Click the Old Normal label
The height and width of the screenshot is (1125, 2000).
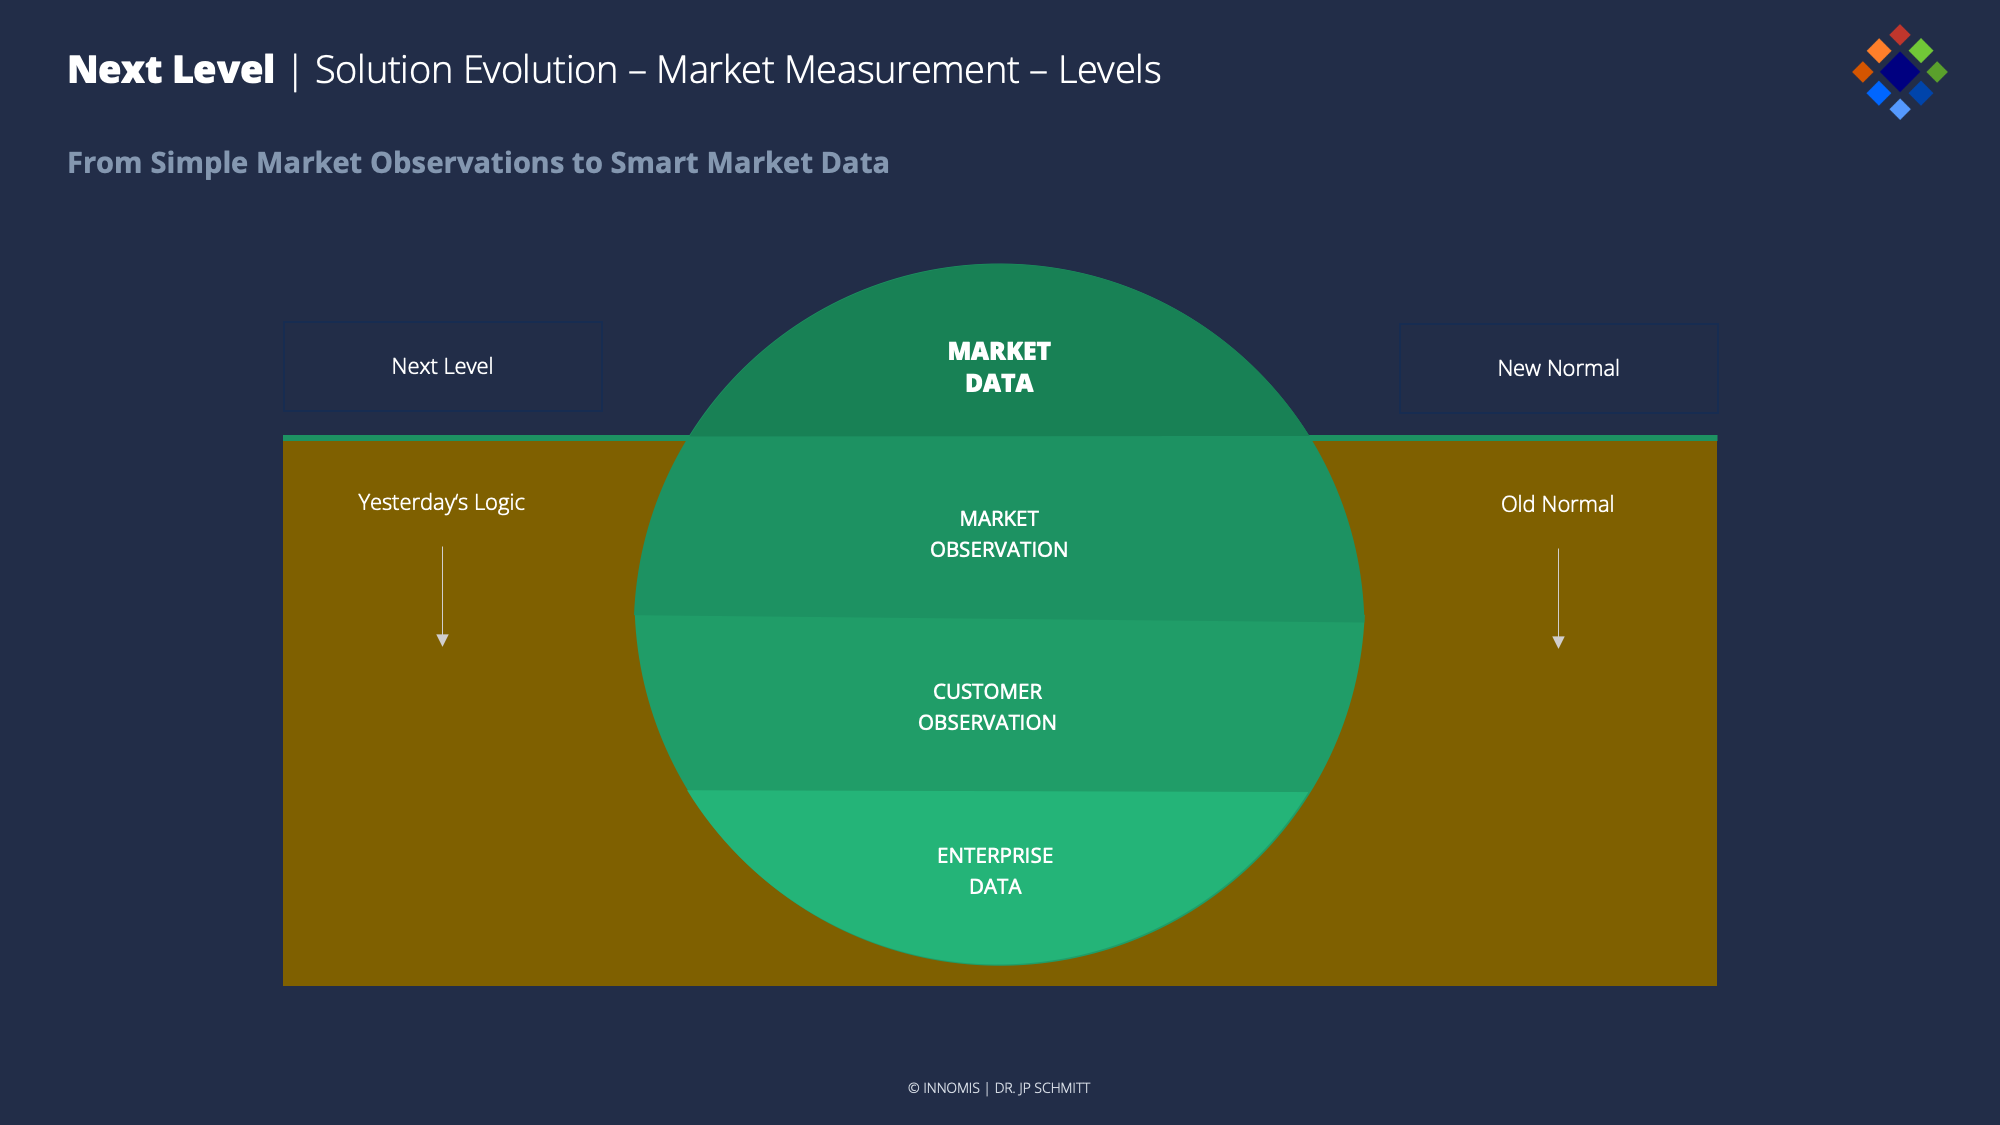[x=1557, y=504]
